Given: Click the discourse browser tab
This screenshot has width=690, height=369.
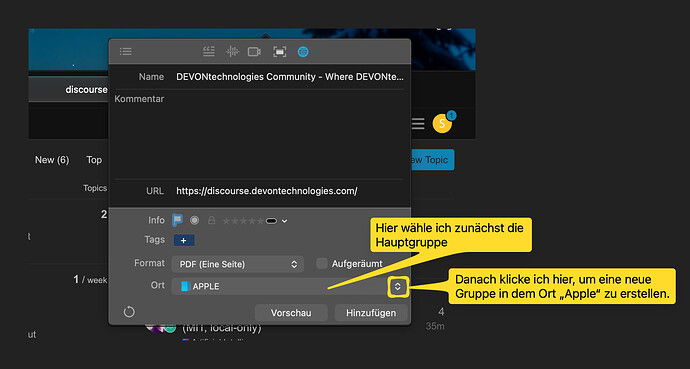Looking at the screenshot, I should [x=69, y=89].
